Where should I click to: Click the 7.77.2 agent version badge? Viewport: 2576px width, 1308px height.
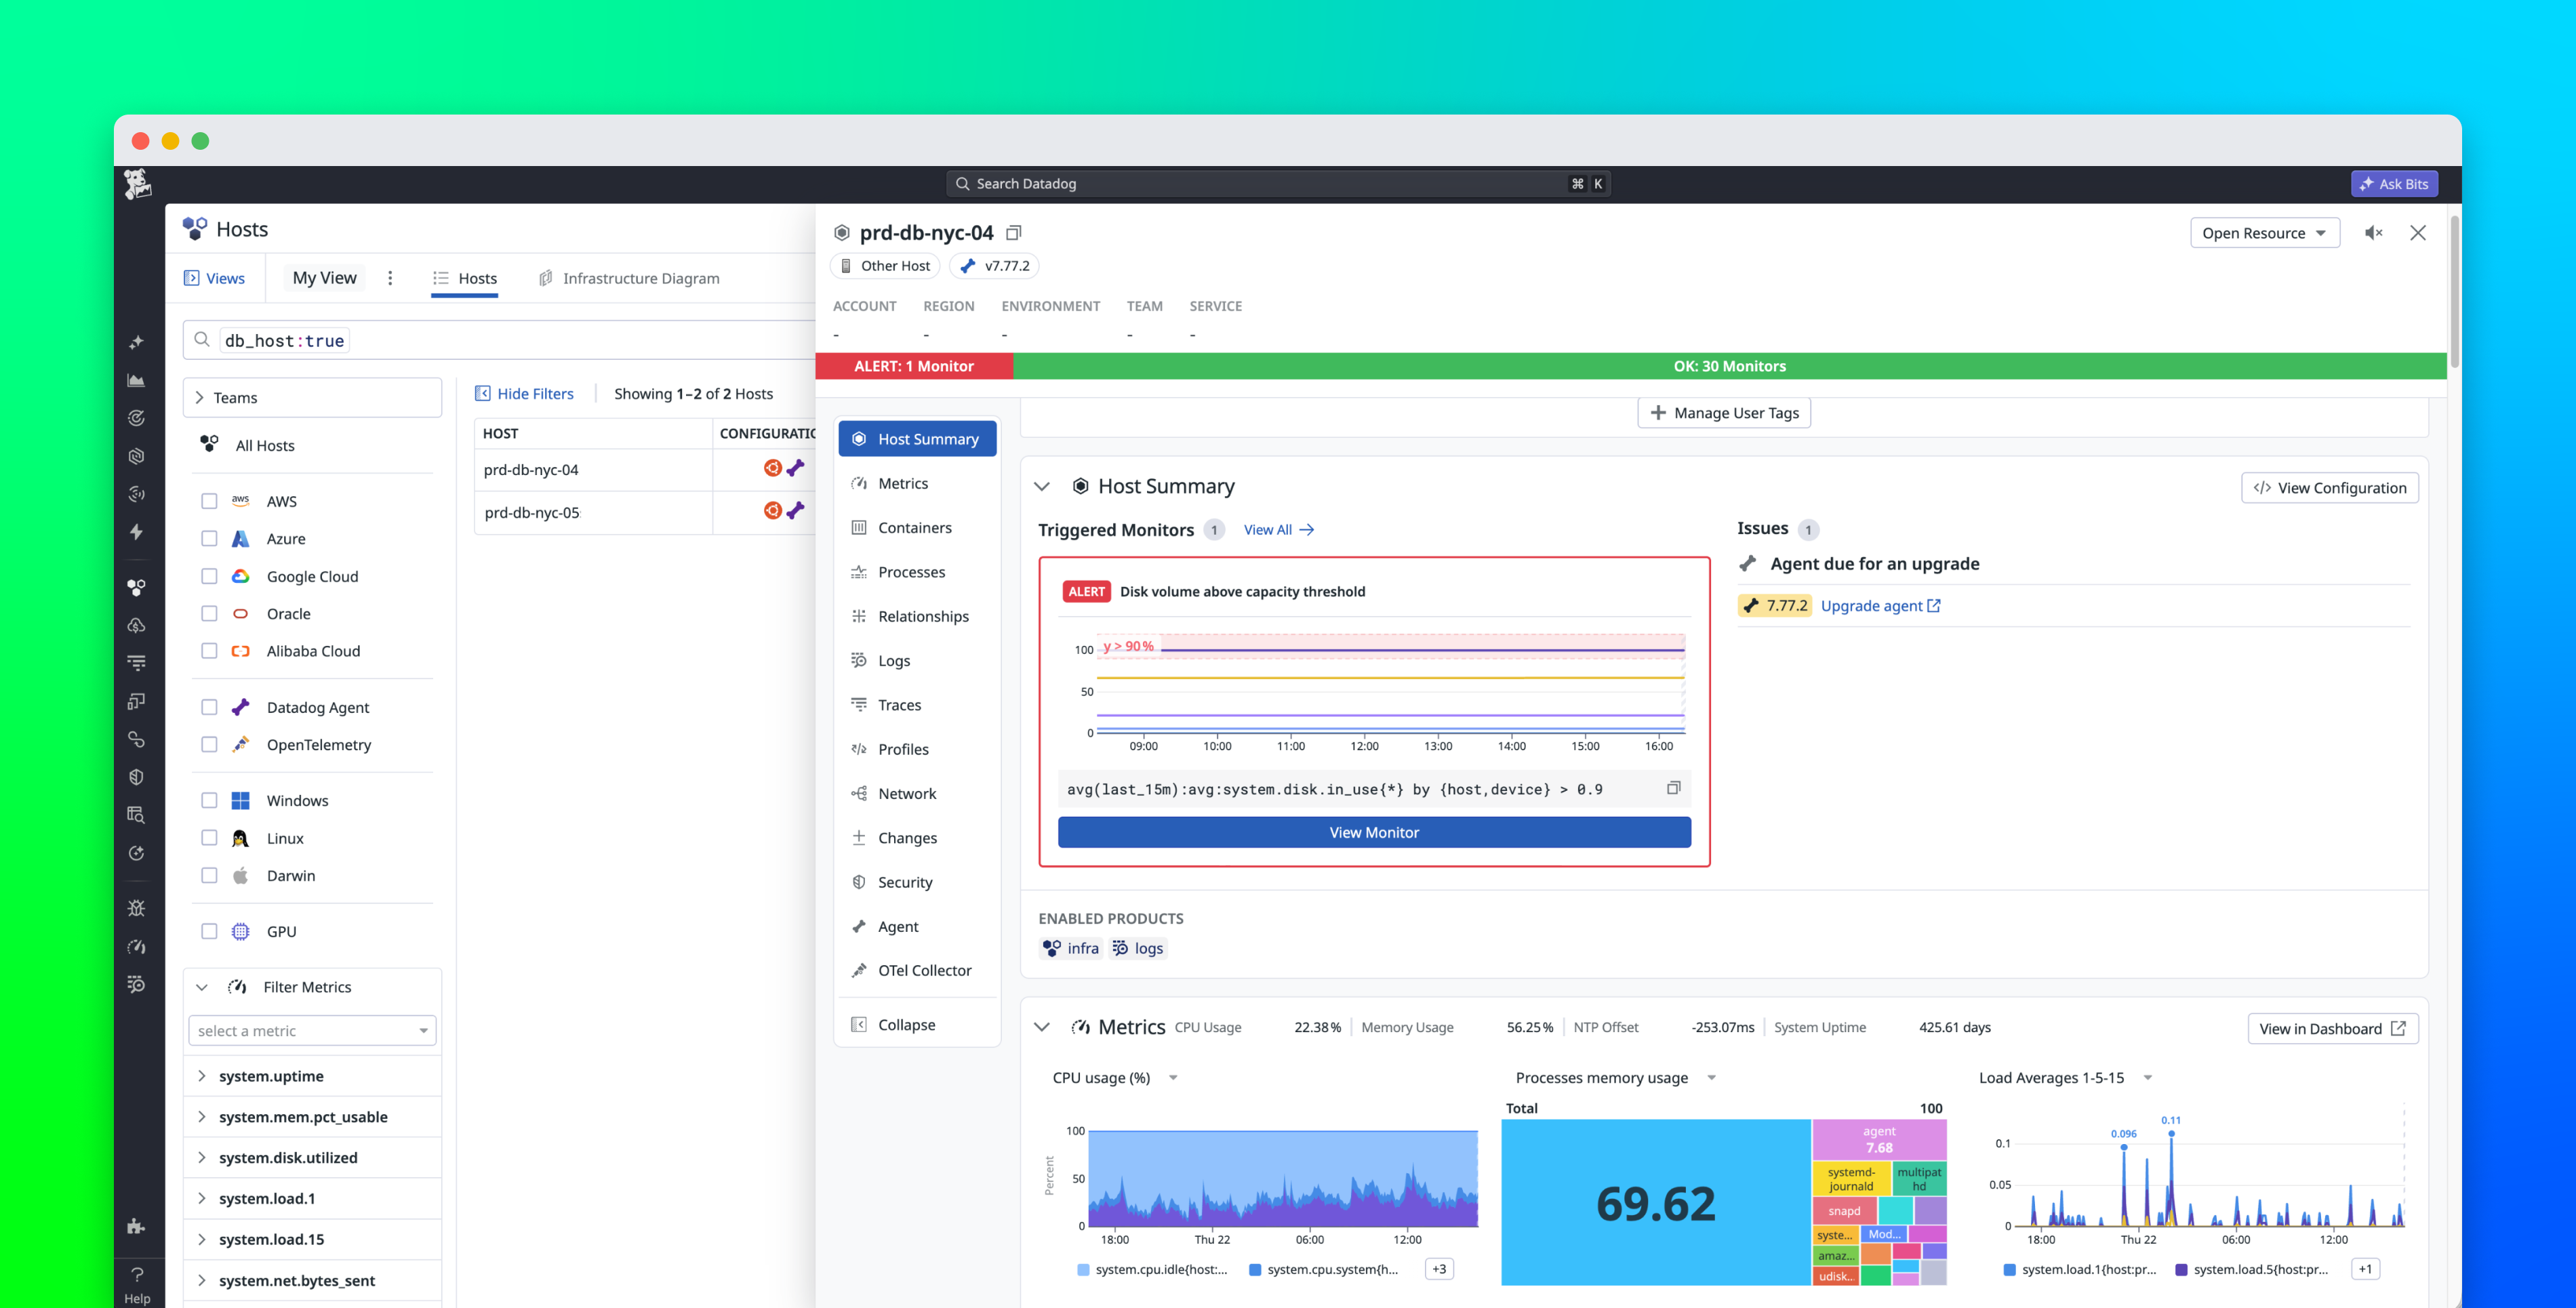(x=1775, y=606)
